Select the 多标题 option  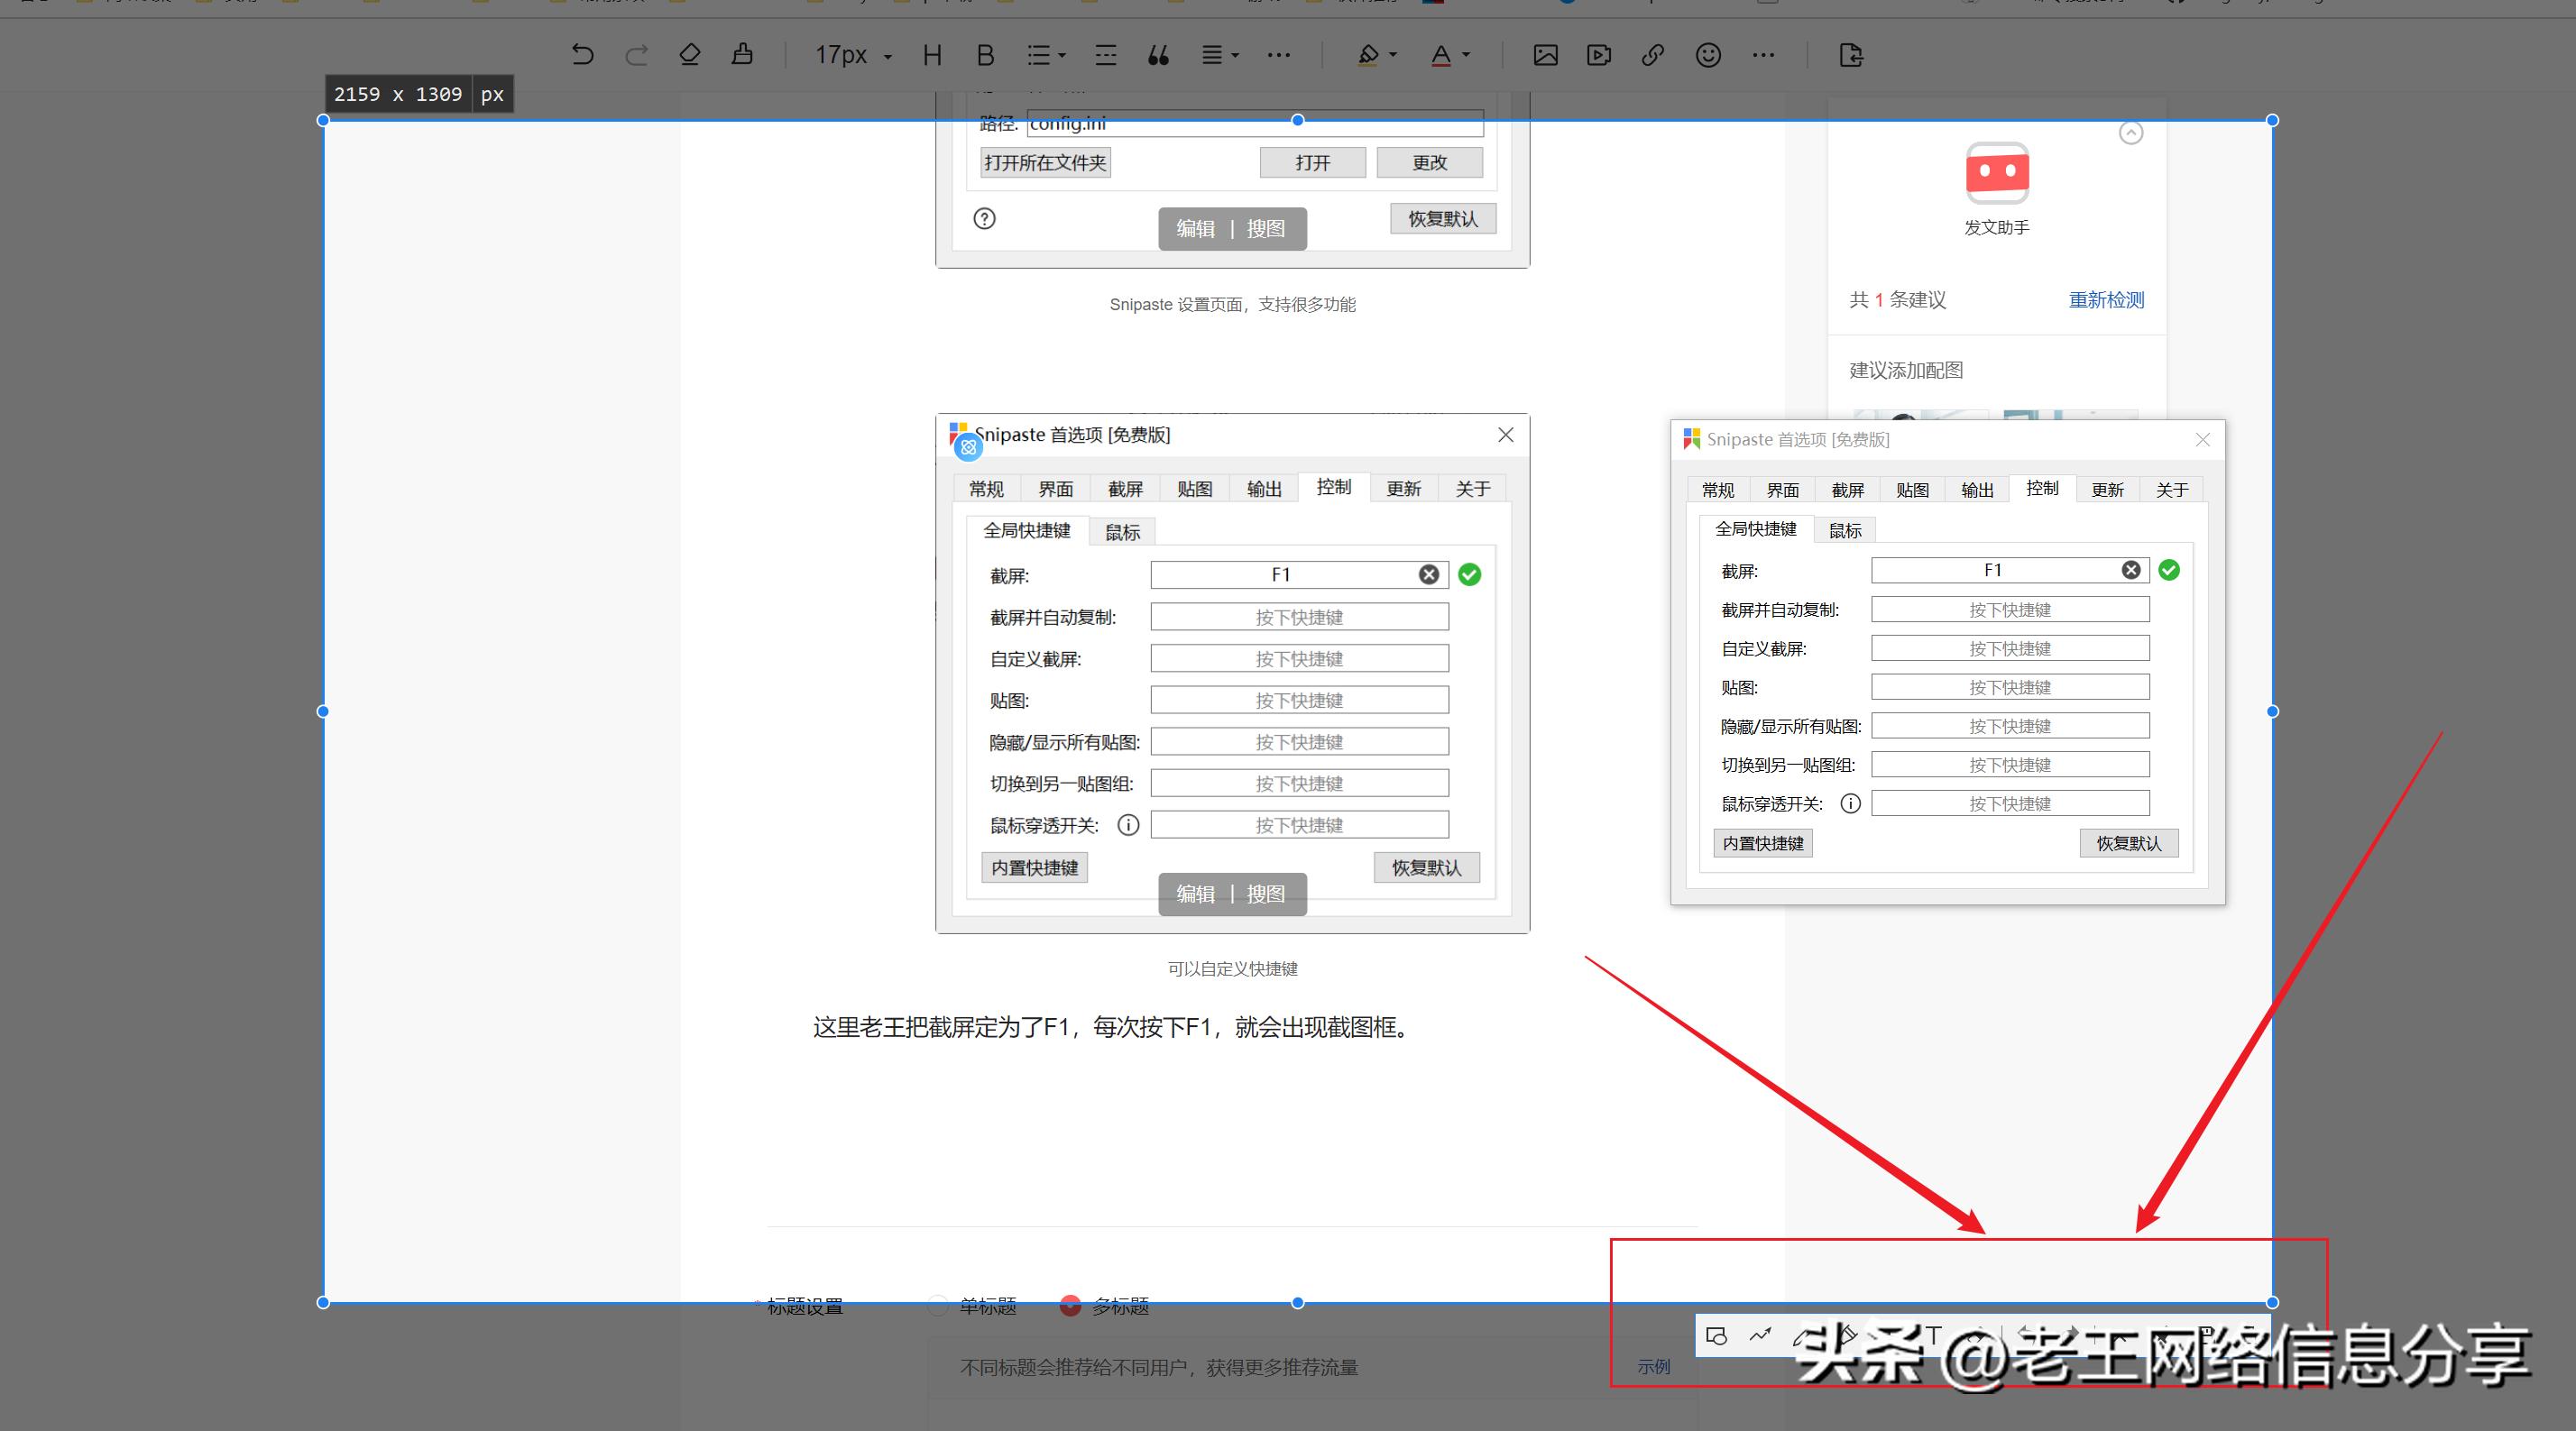point(1071,1305)
